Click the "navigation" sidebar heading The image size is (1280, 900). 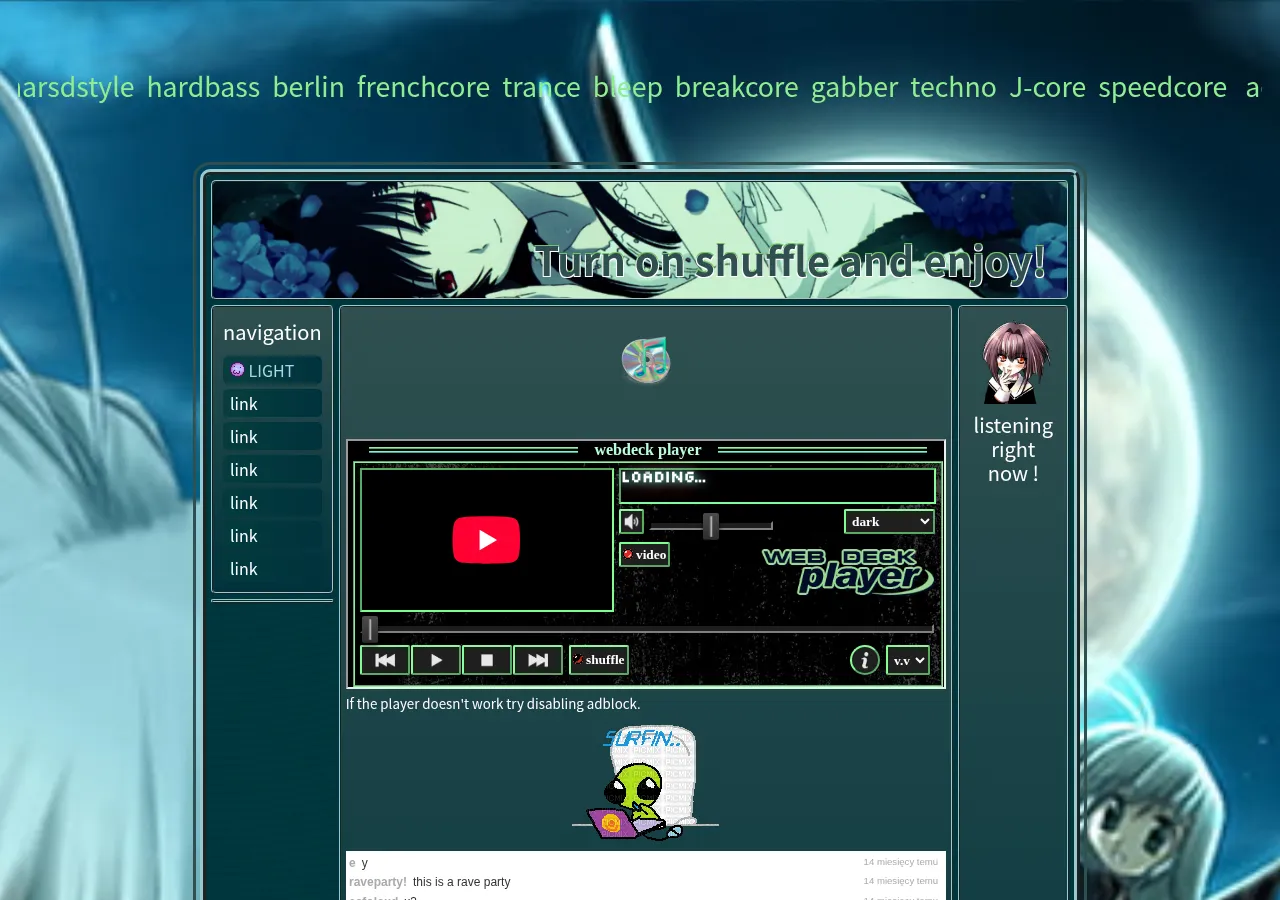pos(272,333)
